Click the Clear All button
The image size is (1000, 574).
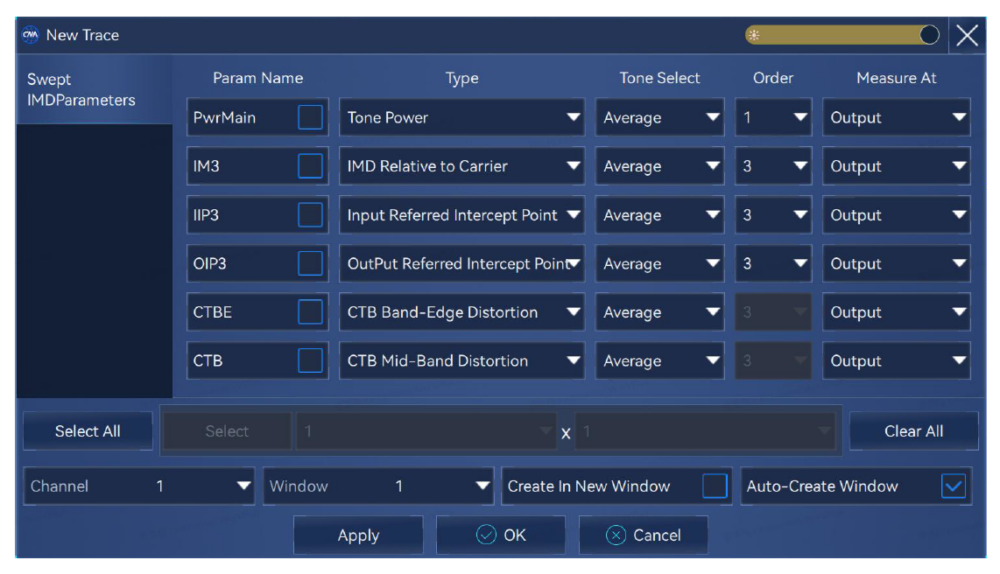coord(913,431)
